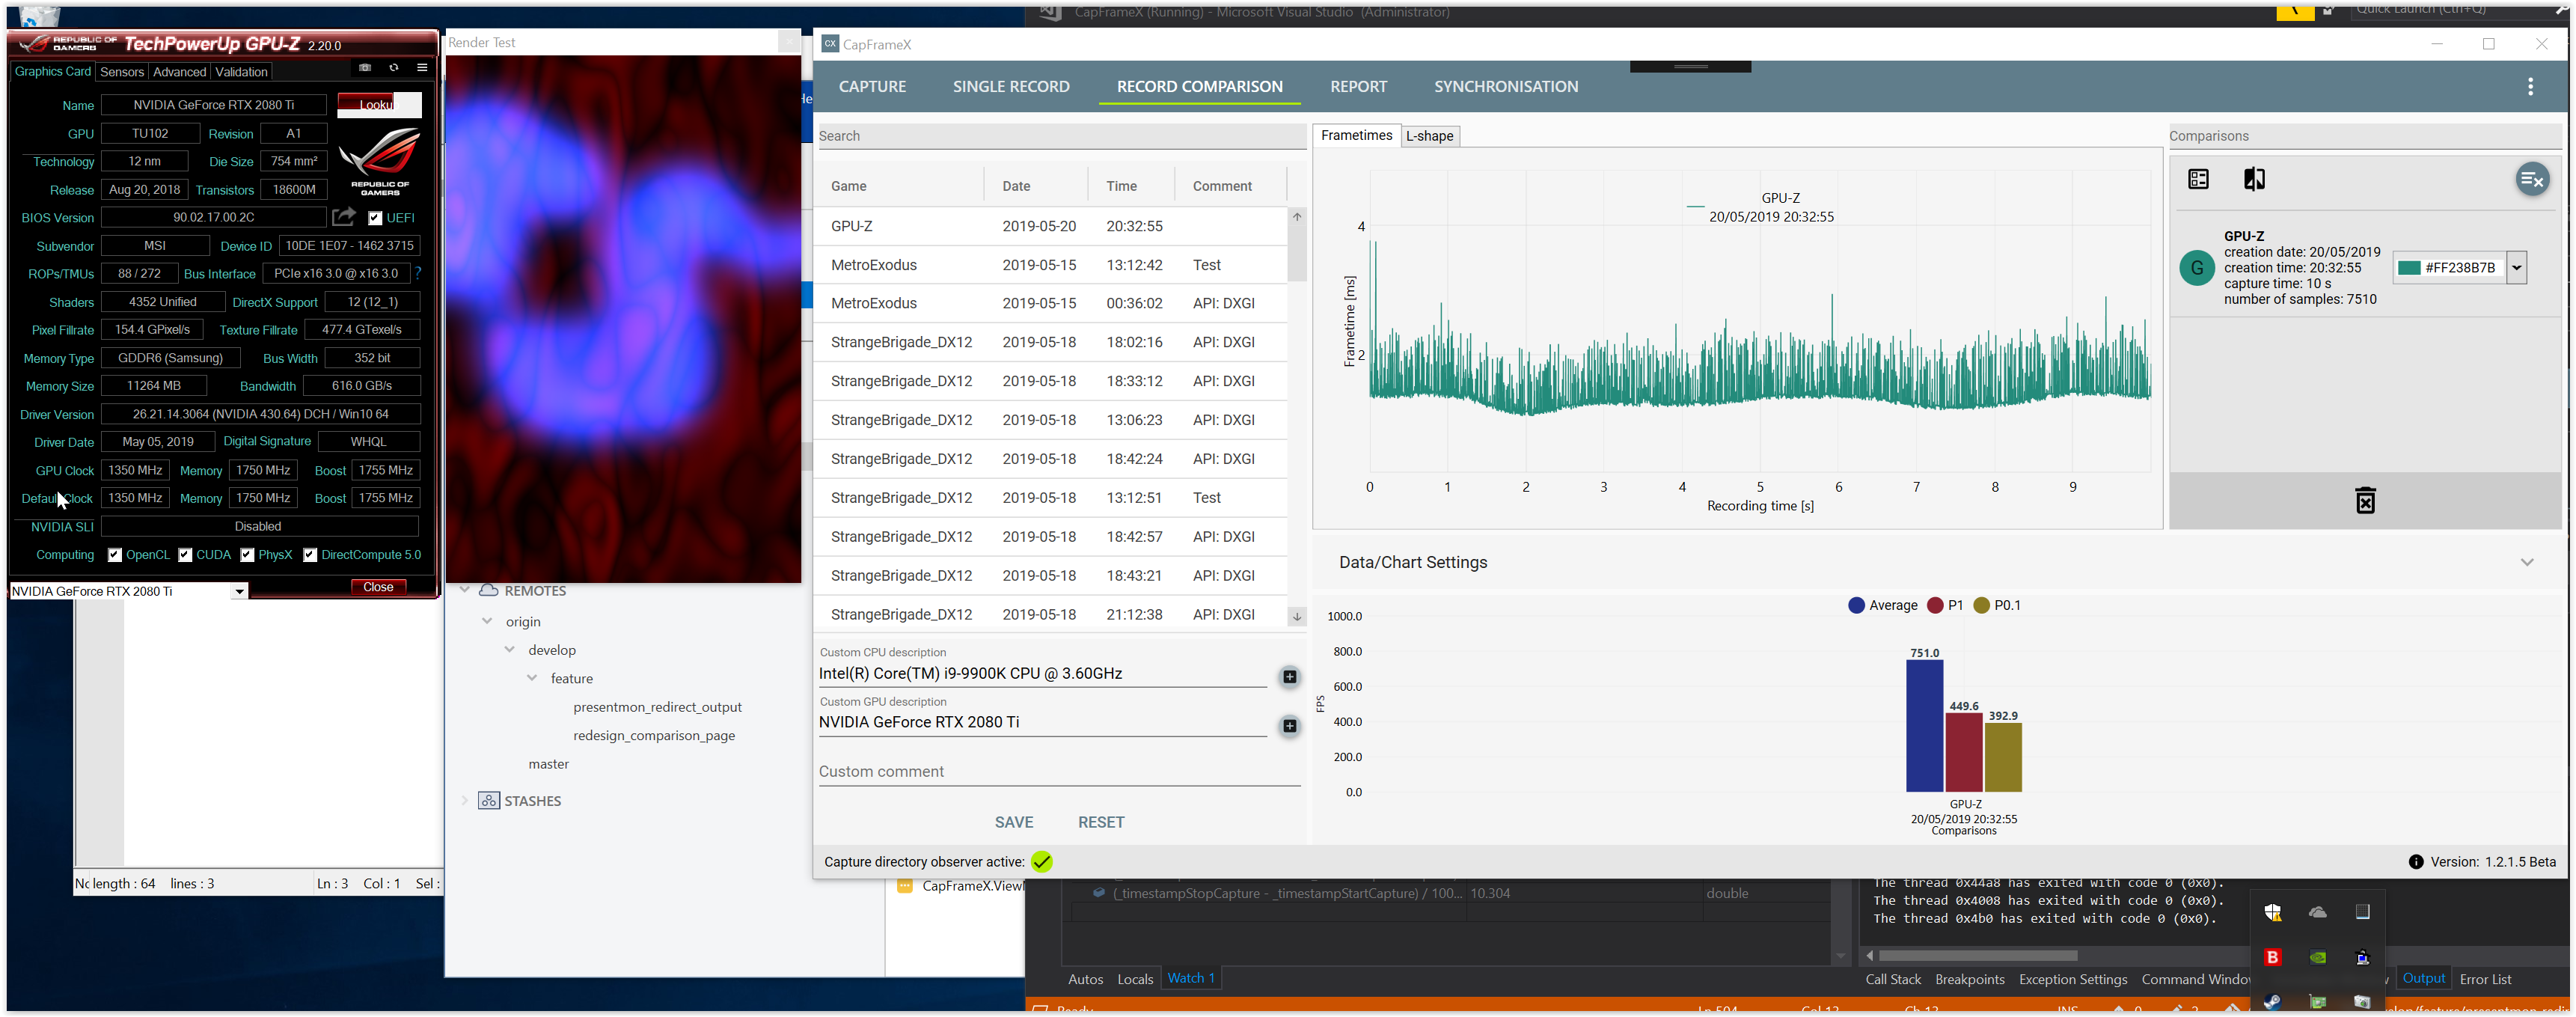Screen dimensions: 2576x1017
Task: Click the Lookup button in GPU-Z
Action: (x=379, y=105)
